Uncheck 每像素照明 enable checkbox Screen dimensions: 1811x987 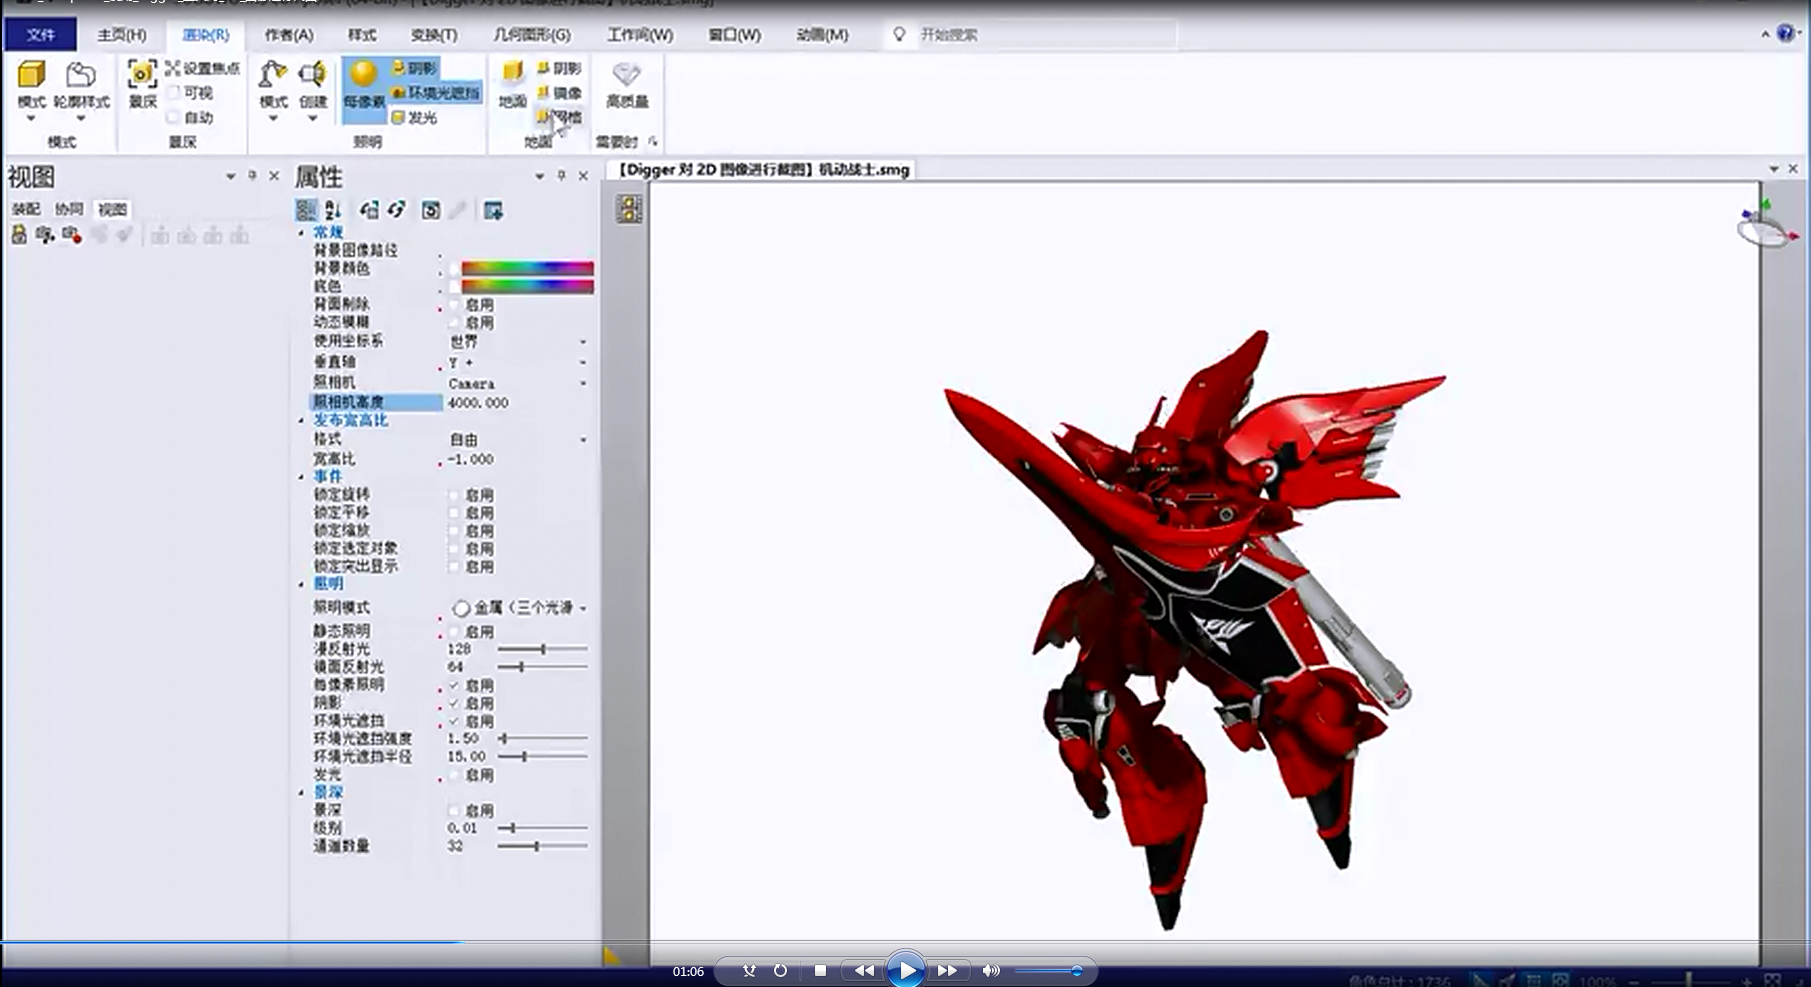(x=454, y=685)
